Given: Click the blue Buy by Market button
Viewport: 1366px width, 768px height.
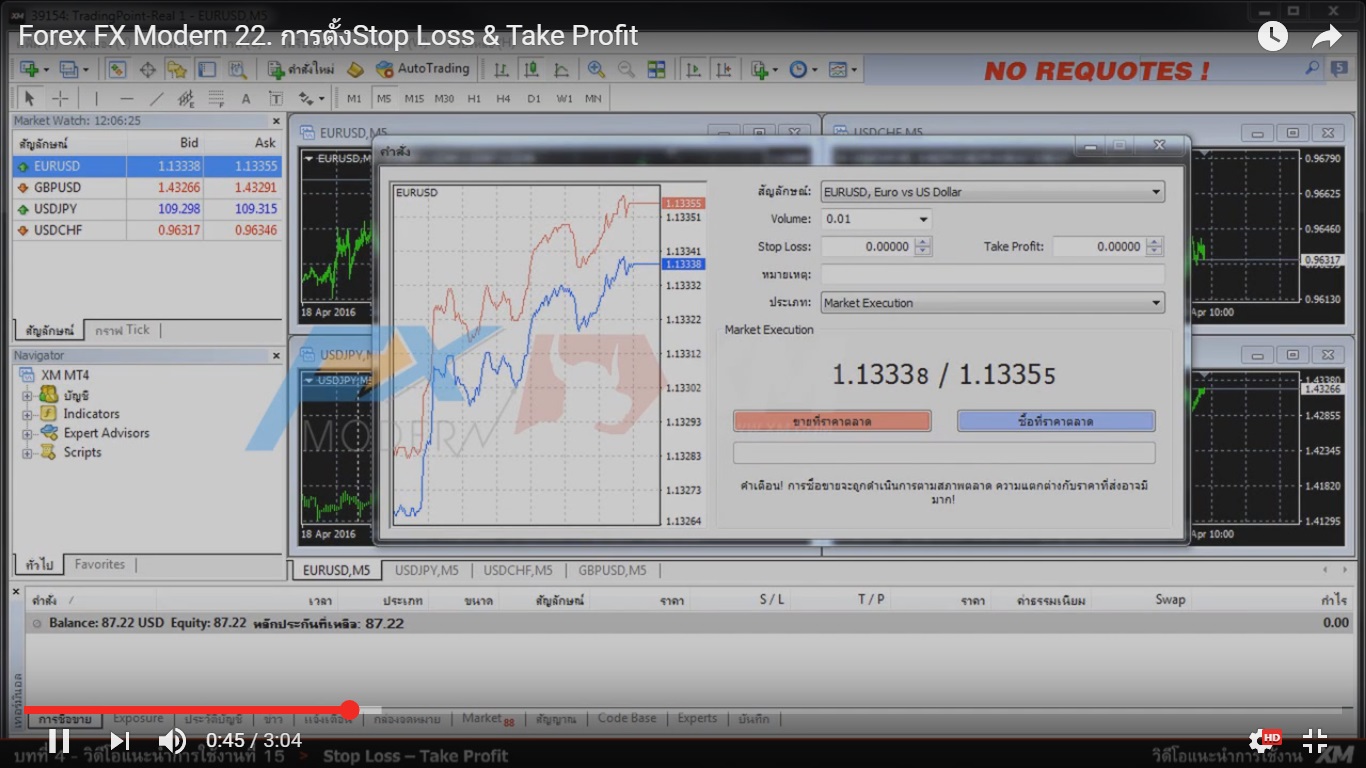Looking at the screenshot, I should point(1056,421).
